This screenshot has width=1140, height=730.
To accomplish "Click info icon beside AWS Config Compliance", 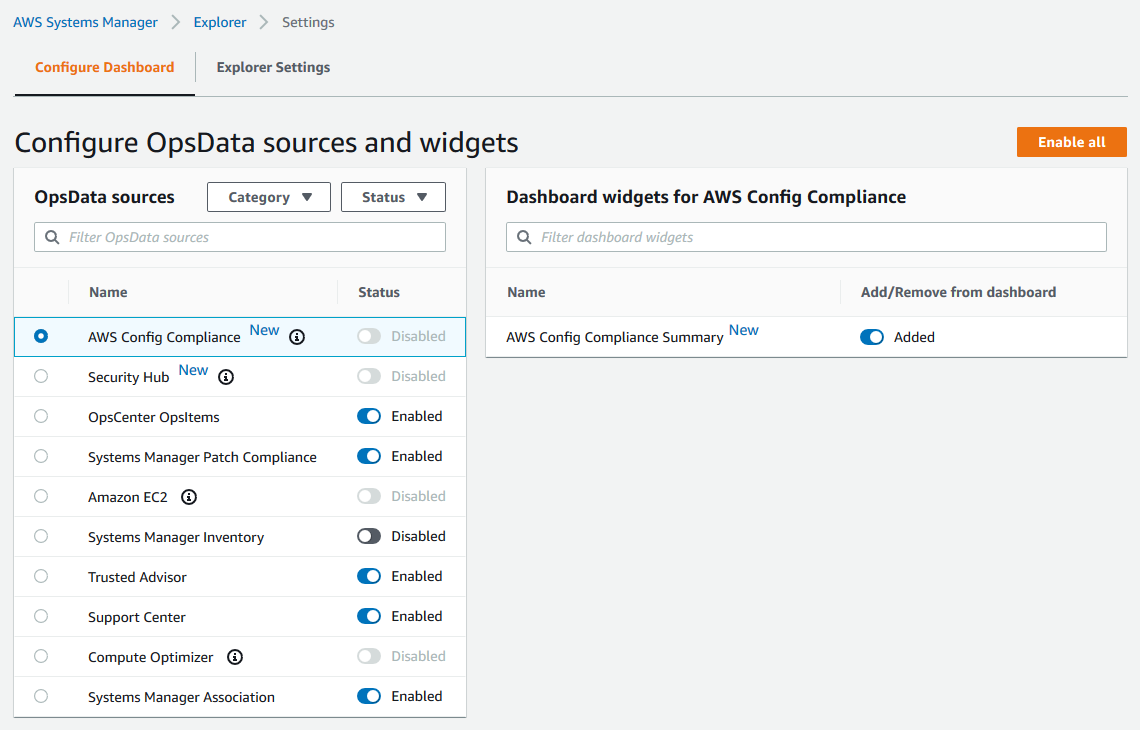I will tap(297, 337).
